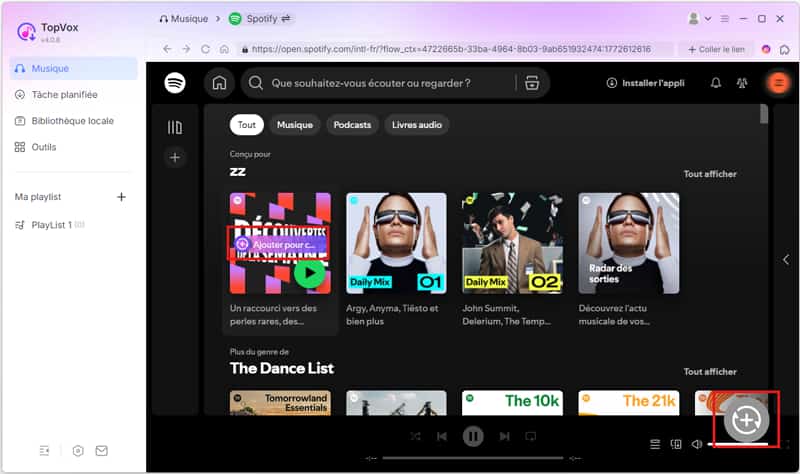Click Coller le lien button
Viewport: 800px width, 474px height.
tap(716, 49)
